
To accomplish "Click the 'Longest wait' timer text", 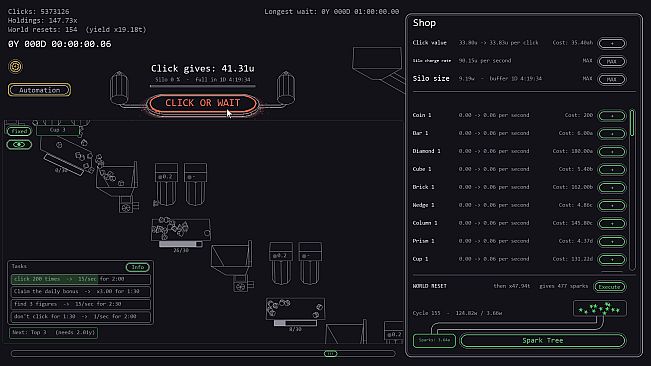I will point(332,12).
